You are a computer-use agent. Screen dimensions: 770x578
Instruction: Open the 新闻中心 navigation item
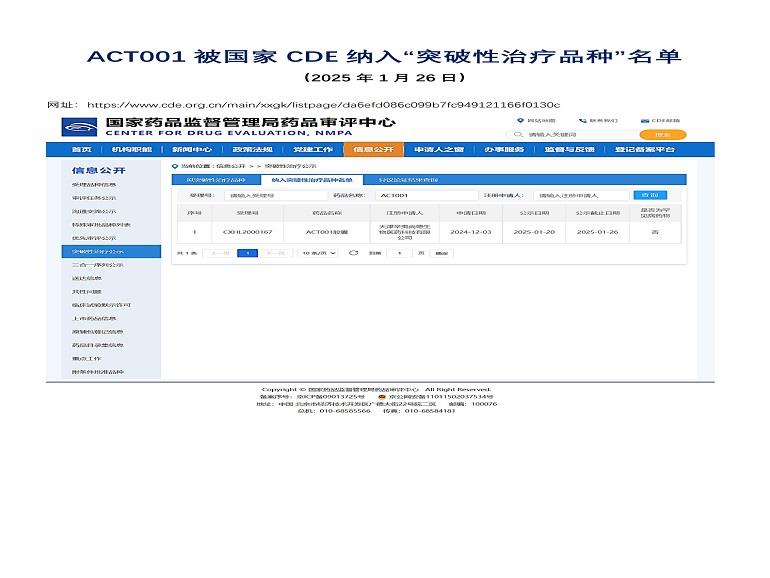click(192, 149)
